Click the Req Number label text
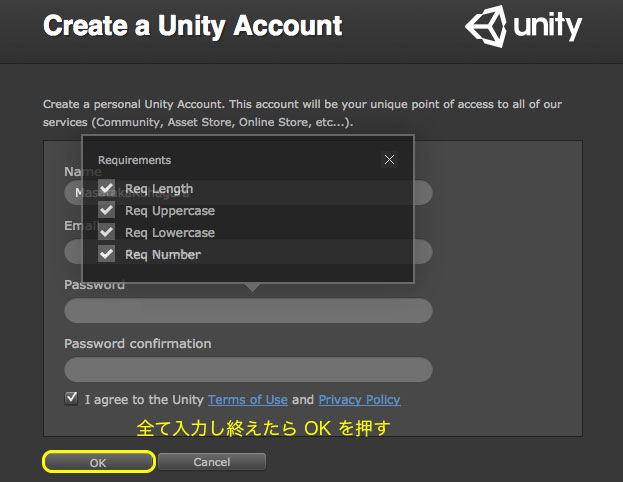Viewport: 623px width, 482px height. point(163,255)
